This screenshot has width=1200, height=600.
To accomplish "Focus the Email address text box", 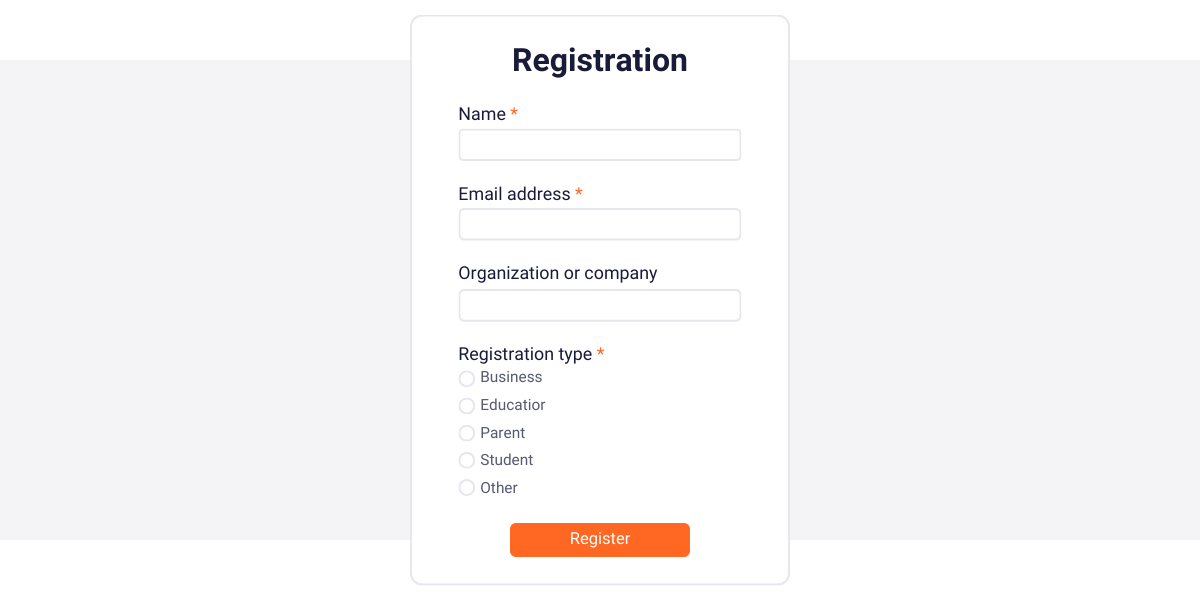I will coord(599,224).
